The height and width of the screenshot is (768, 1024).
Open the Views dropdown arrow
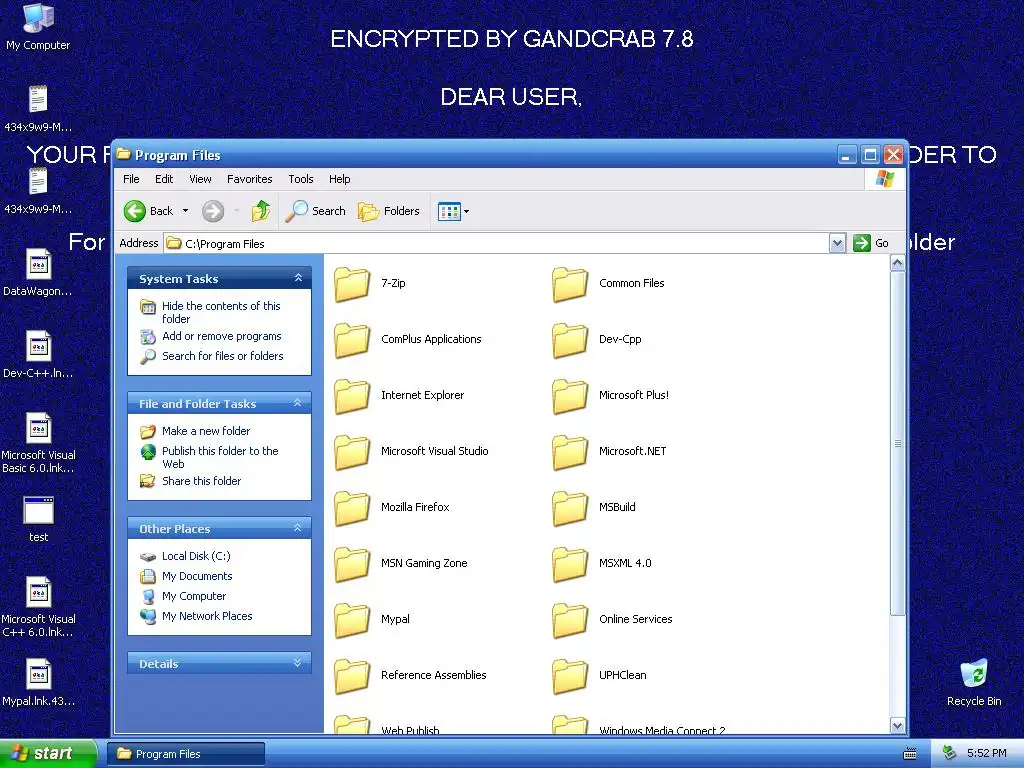[x=466, y=211]
